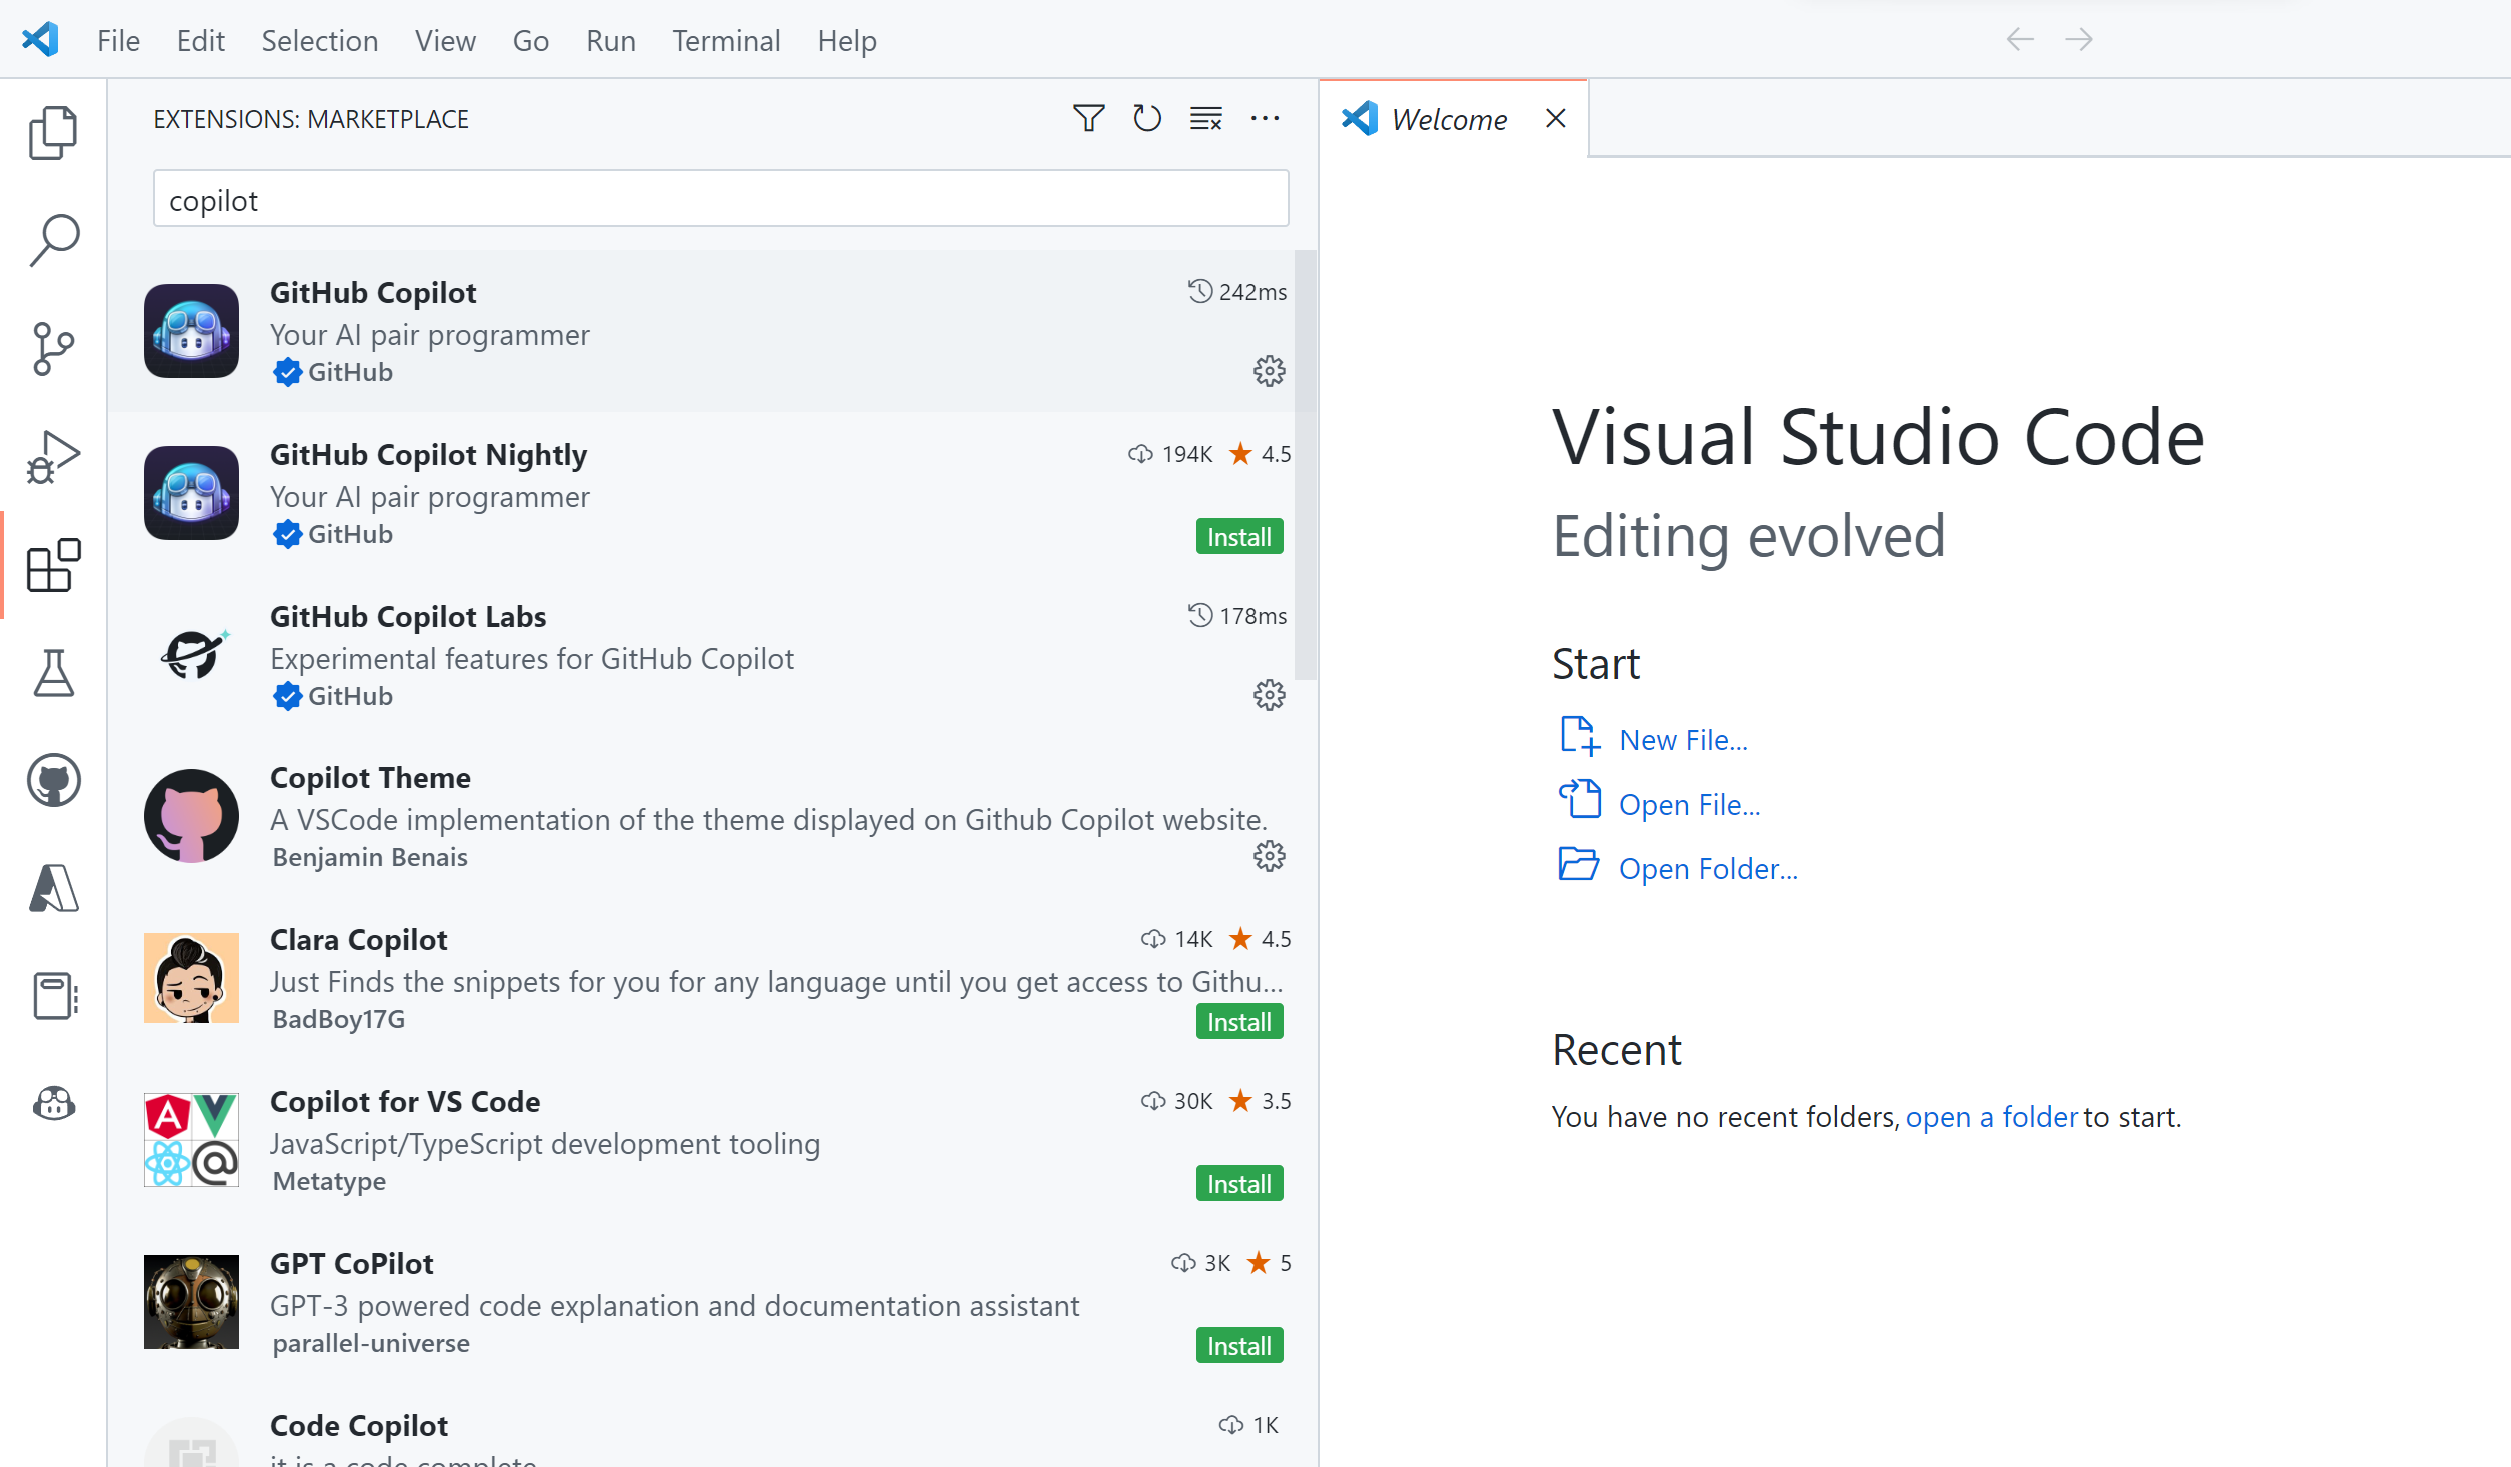Select the Welcome tab
The height and width of the screenshot is (1467, 2511).
[x=1448, y=119]
